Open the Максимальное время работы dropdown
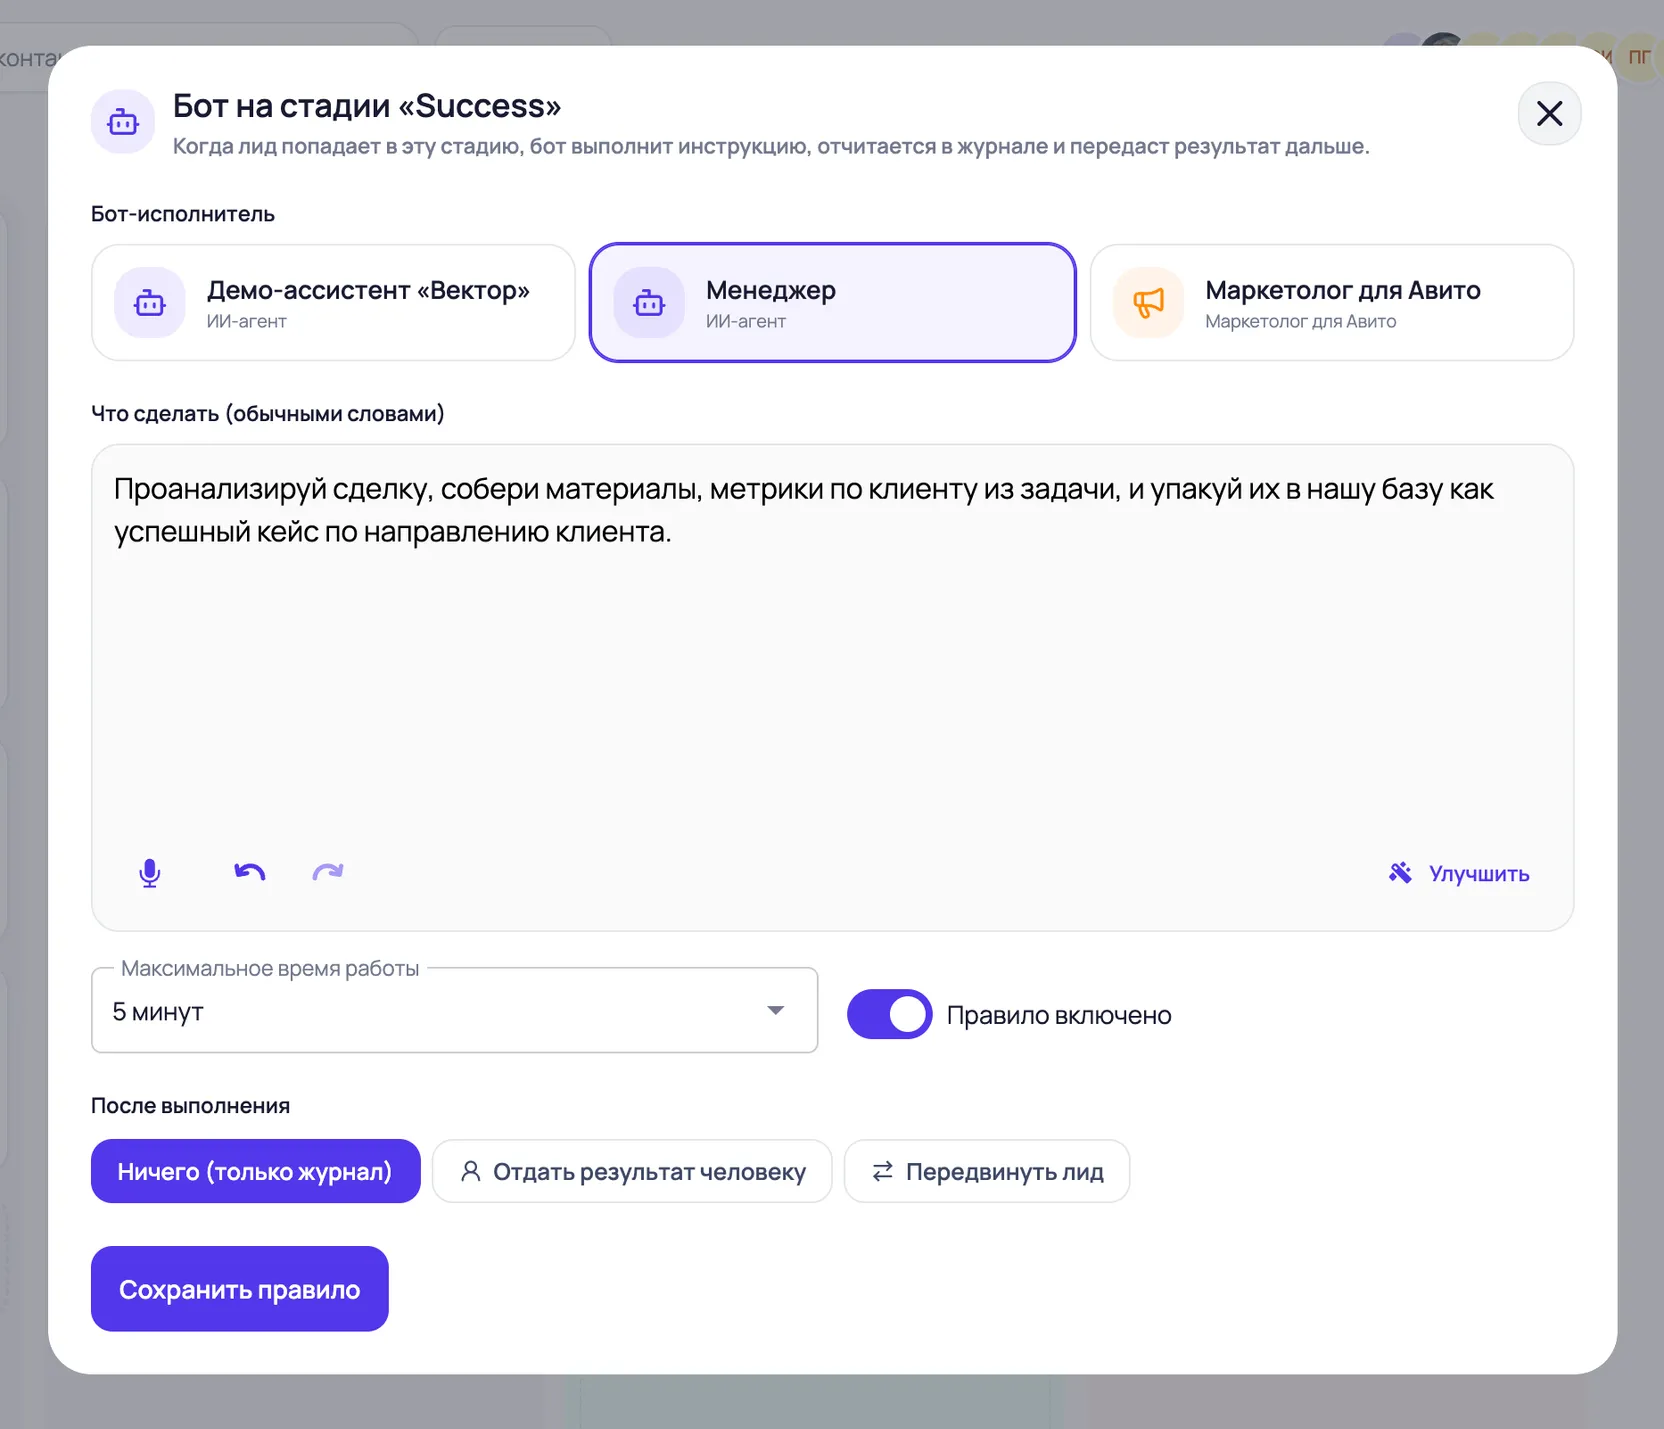Viewport: 1664px width, 1429px height. coord(454,1010)
